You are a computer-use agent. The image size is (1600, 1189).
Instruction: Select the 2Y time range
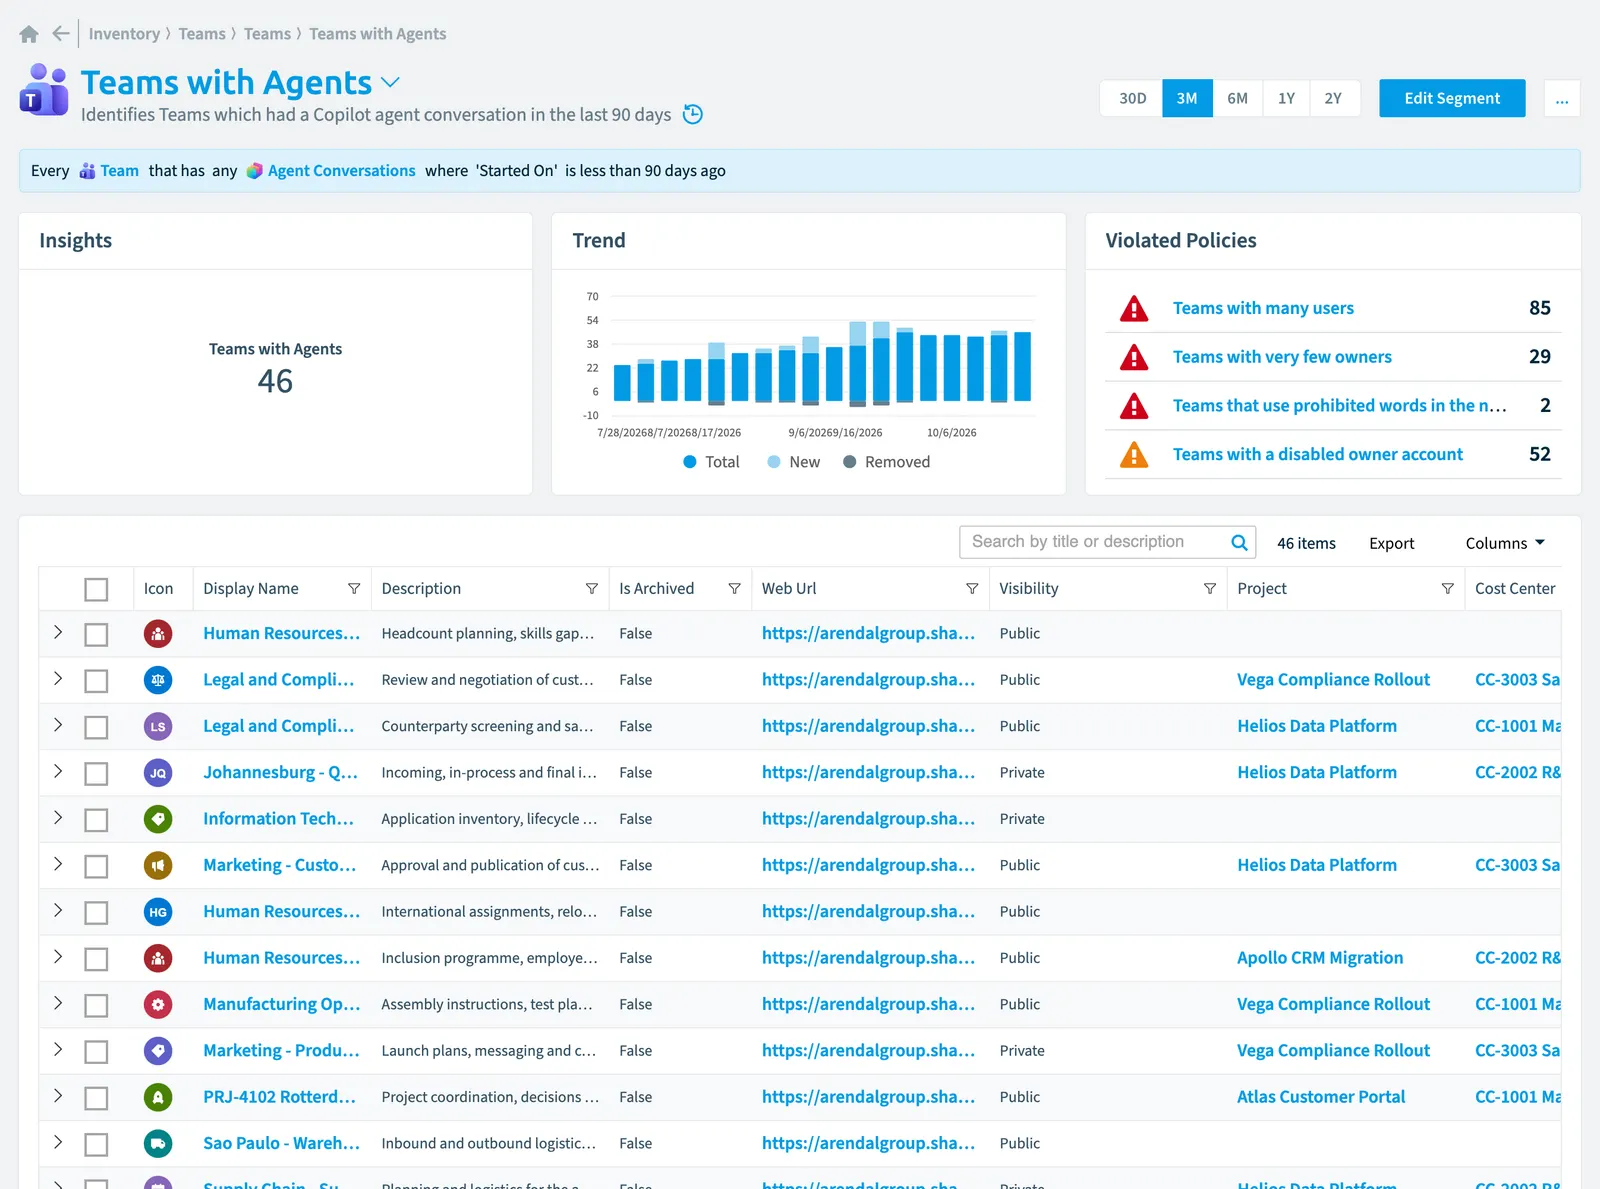1334,98
